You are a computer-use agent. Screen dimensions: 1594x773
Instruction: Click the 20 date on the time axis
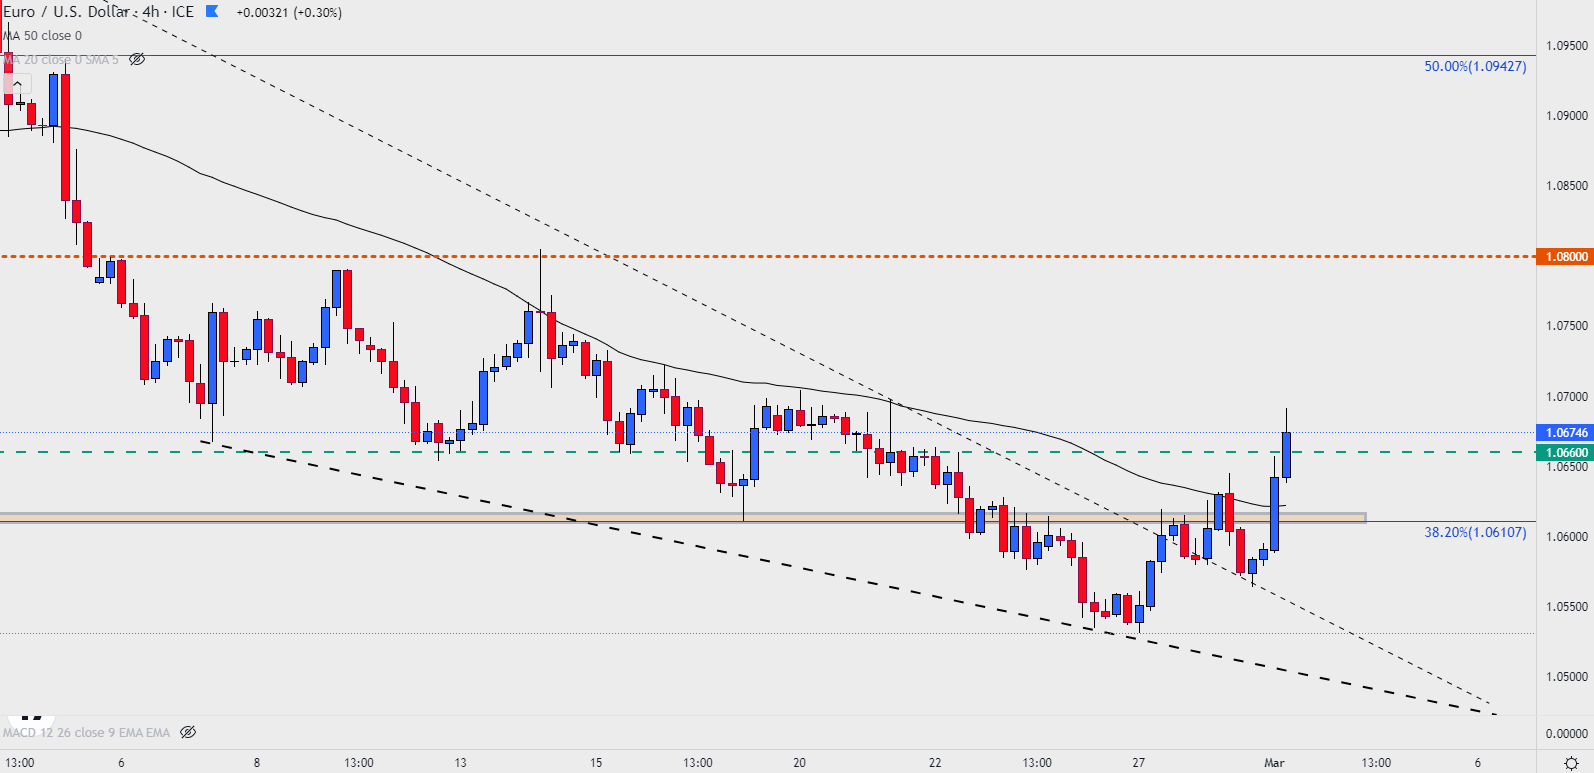pos(800,763)
